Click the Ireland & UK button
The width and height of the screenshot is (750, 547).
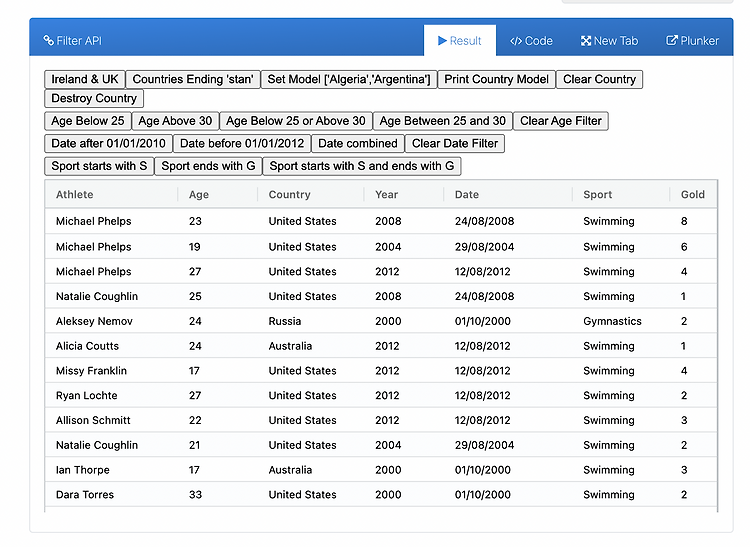coord(85,79)
